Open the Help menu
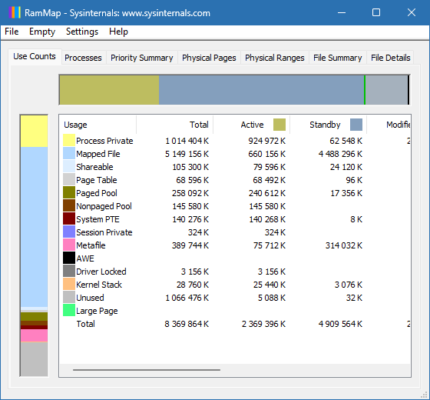 coord(118,32)
